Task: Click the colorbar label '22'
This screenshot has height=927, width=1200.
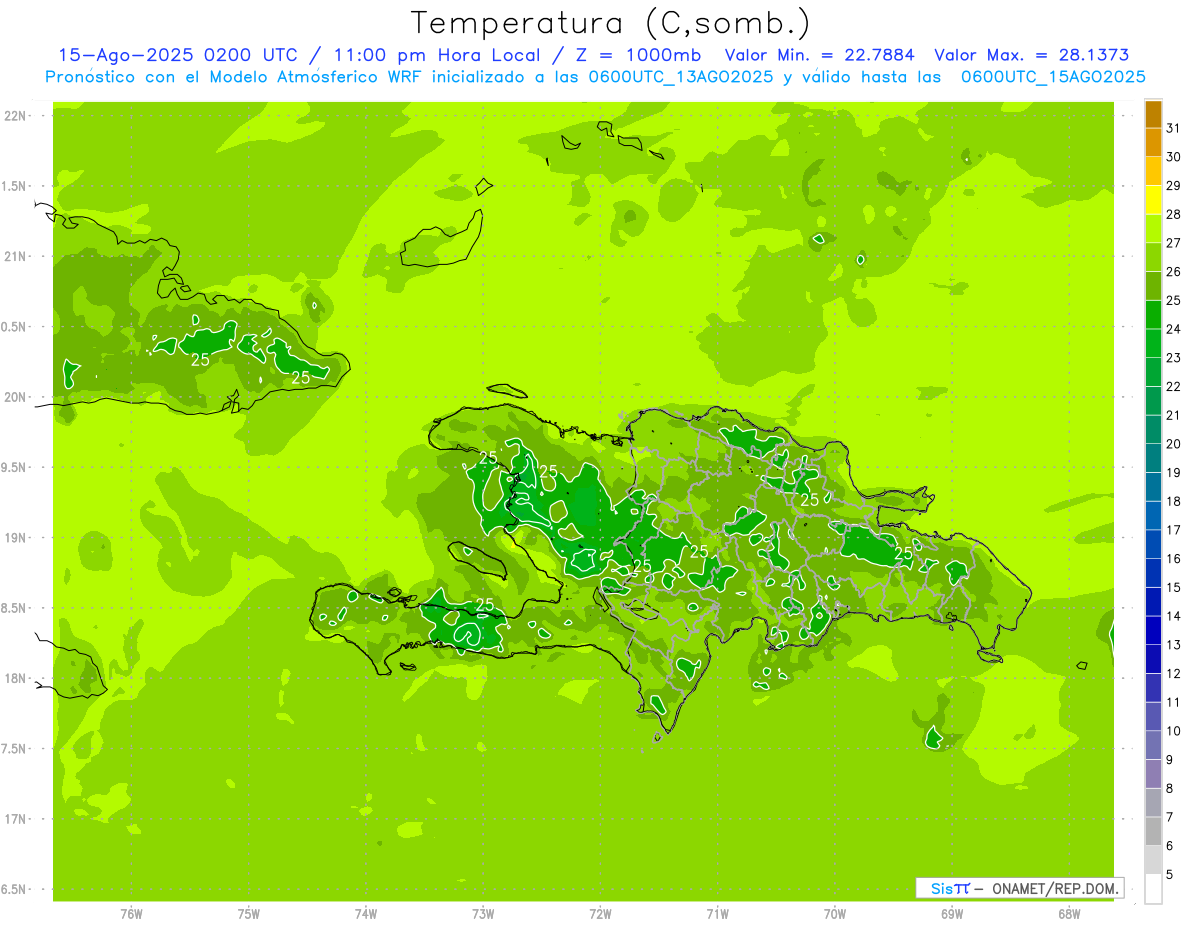Action: 1174,386
